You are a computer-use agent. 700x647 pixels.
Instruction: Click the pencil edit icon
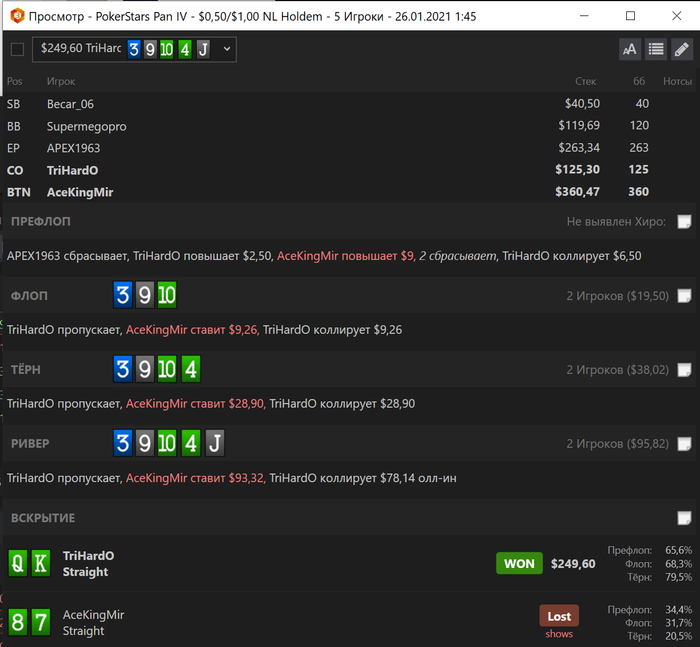pos(682,49)
